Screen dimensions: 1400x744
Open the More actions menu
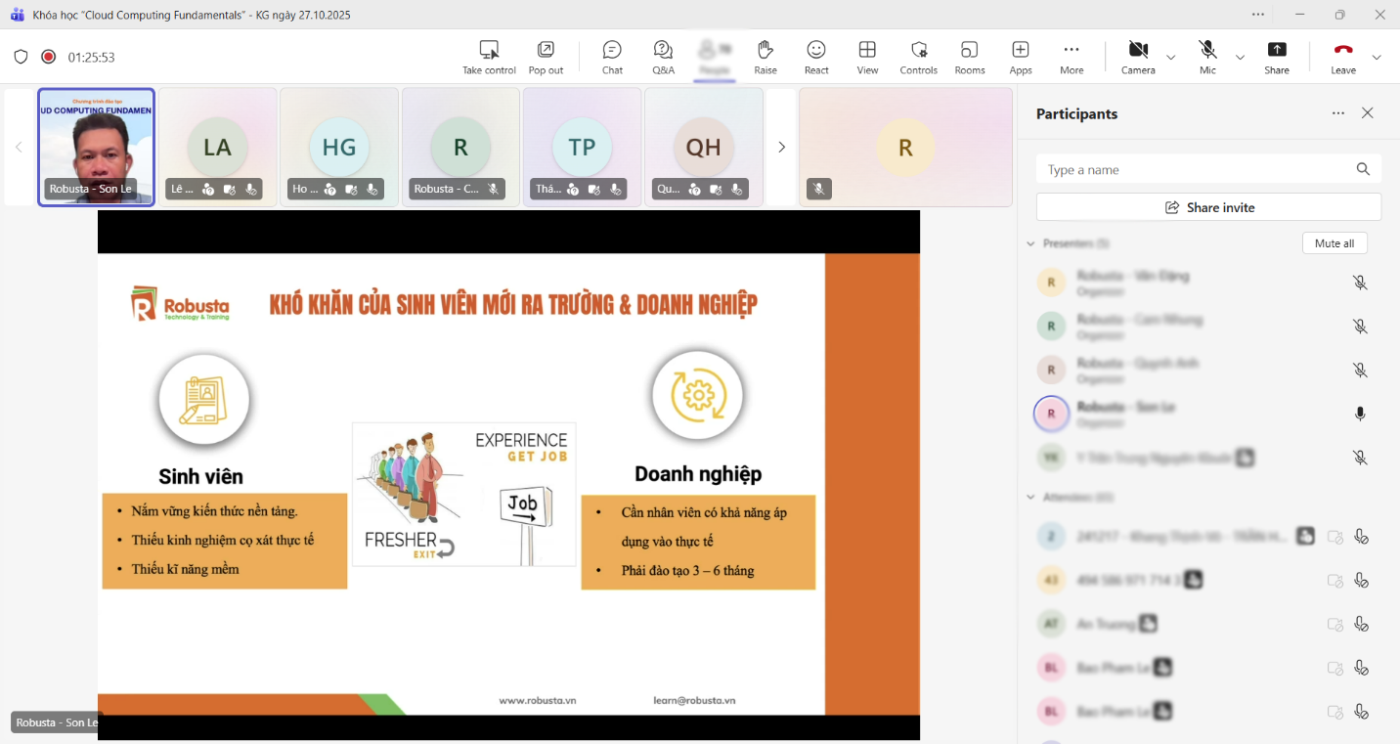[x=1071, y=56]
